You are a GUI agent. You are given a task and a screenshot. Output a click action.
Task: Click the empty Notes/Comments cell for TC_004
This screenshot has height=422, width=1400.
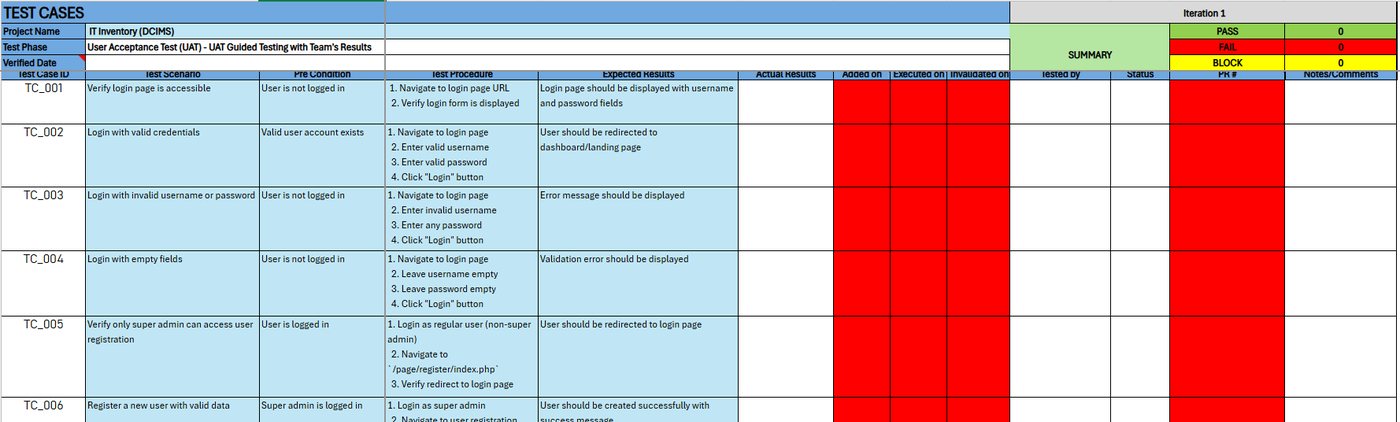pos(1341,283)
